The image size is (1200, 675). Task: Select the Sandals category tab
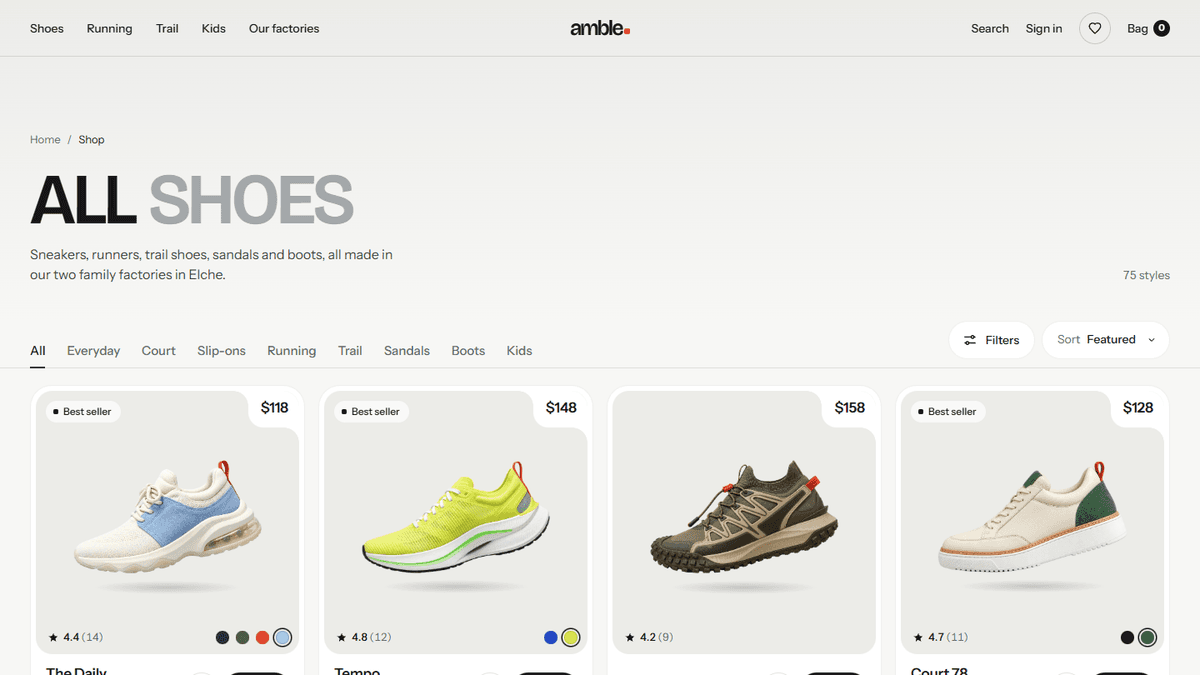point(407,351)
